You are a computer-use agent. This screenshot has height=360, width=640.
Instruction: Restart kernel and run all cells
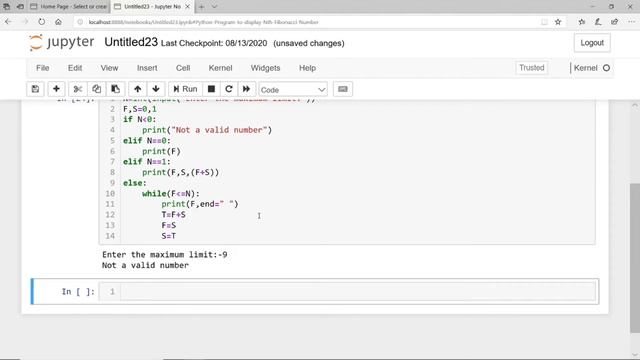pos(247,89)
